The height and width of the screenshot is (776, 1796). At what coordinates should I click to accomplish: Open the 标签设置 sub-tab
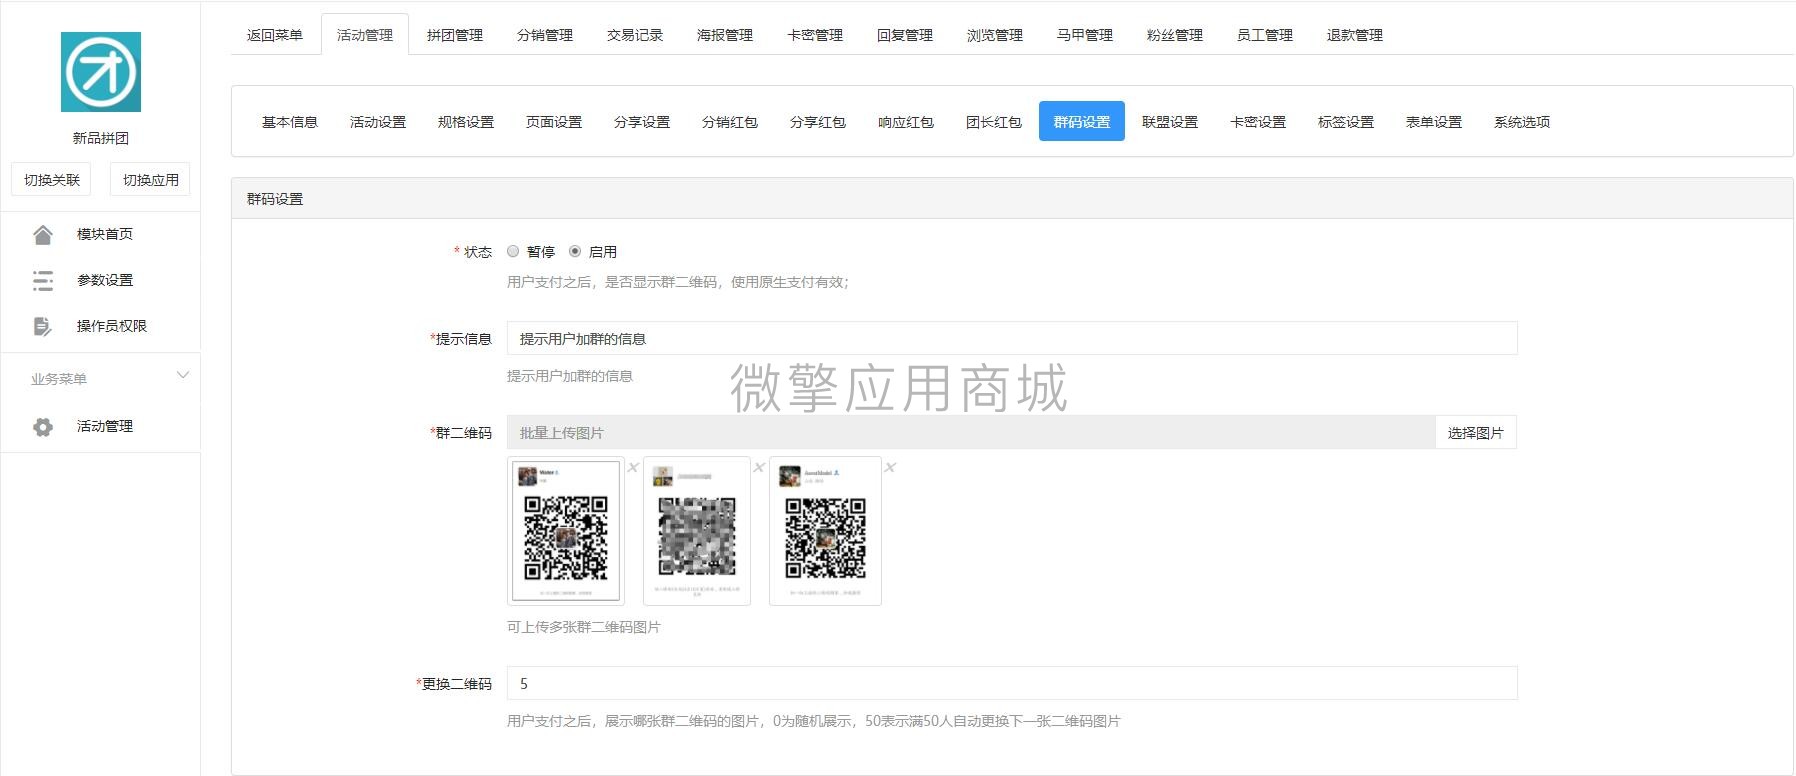pos(1346,122)
